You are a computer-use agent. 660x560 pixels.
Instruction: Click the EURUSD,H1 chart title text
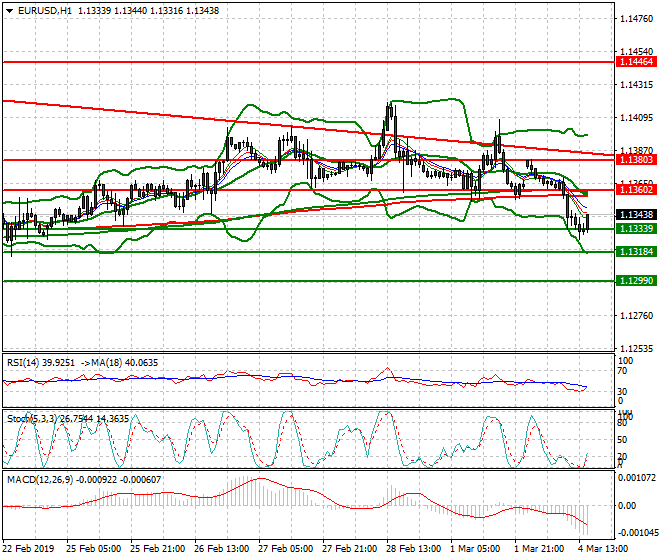[x=45, y=11]
